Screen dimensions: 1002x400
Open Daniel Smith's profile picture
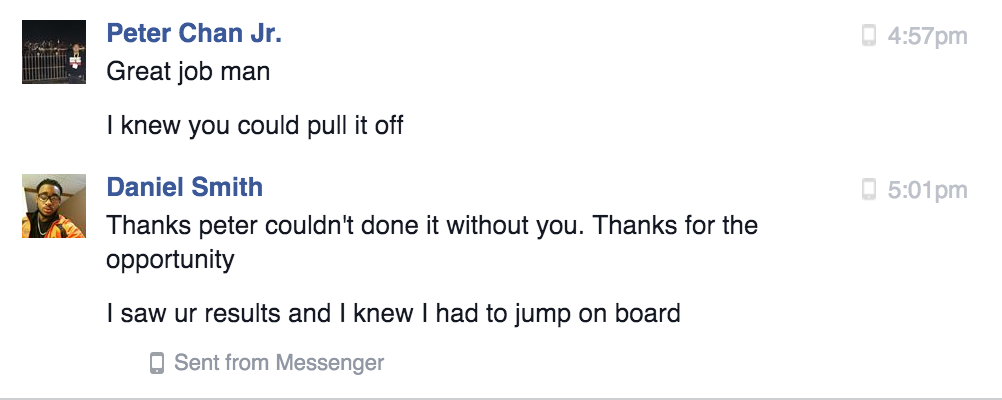point(54,206)
